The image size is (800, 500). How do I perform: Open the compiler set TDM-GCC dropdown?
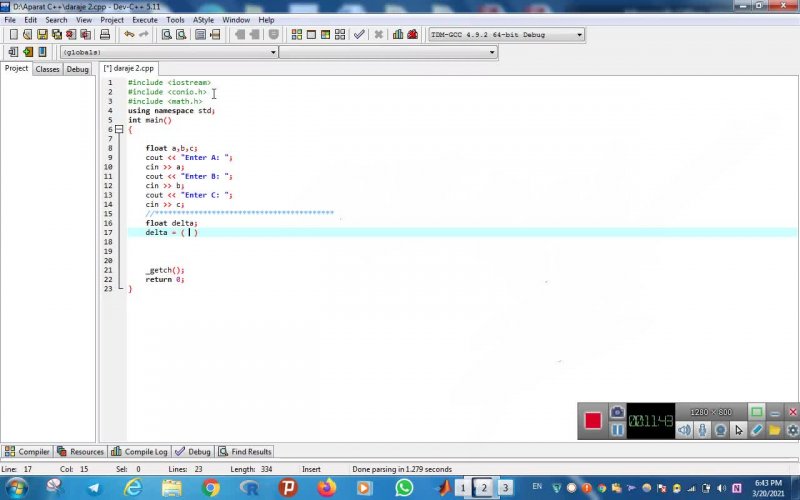click(506, 35)
